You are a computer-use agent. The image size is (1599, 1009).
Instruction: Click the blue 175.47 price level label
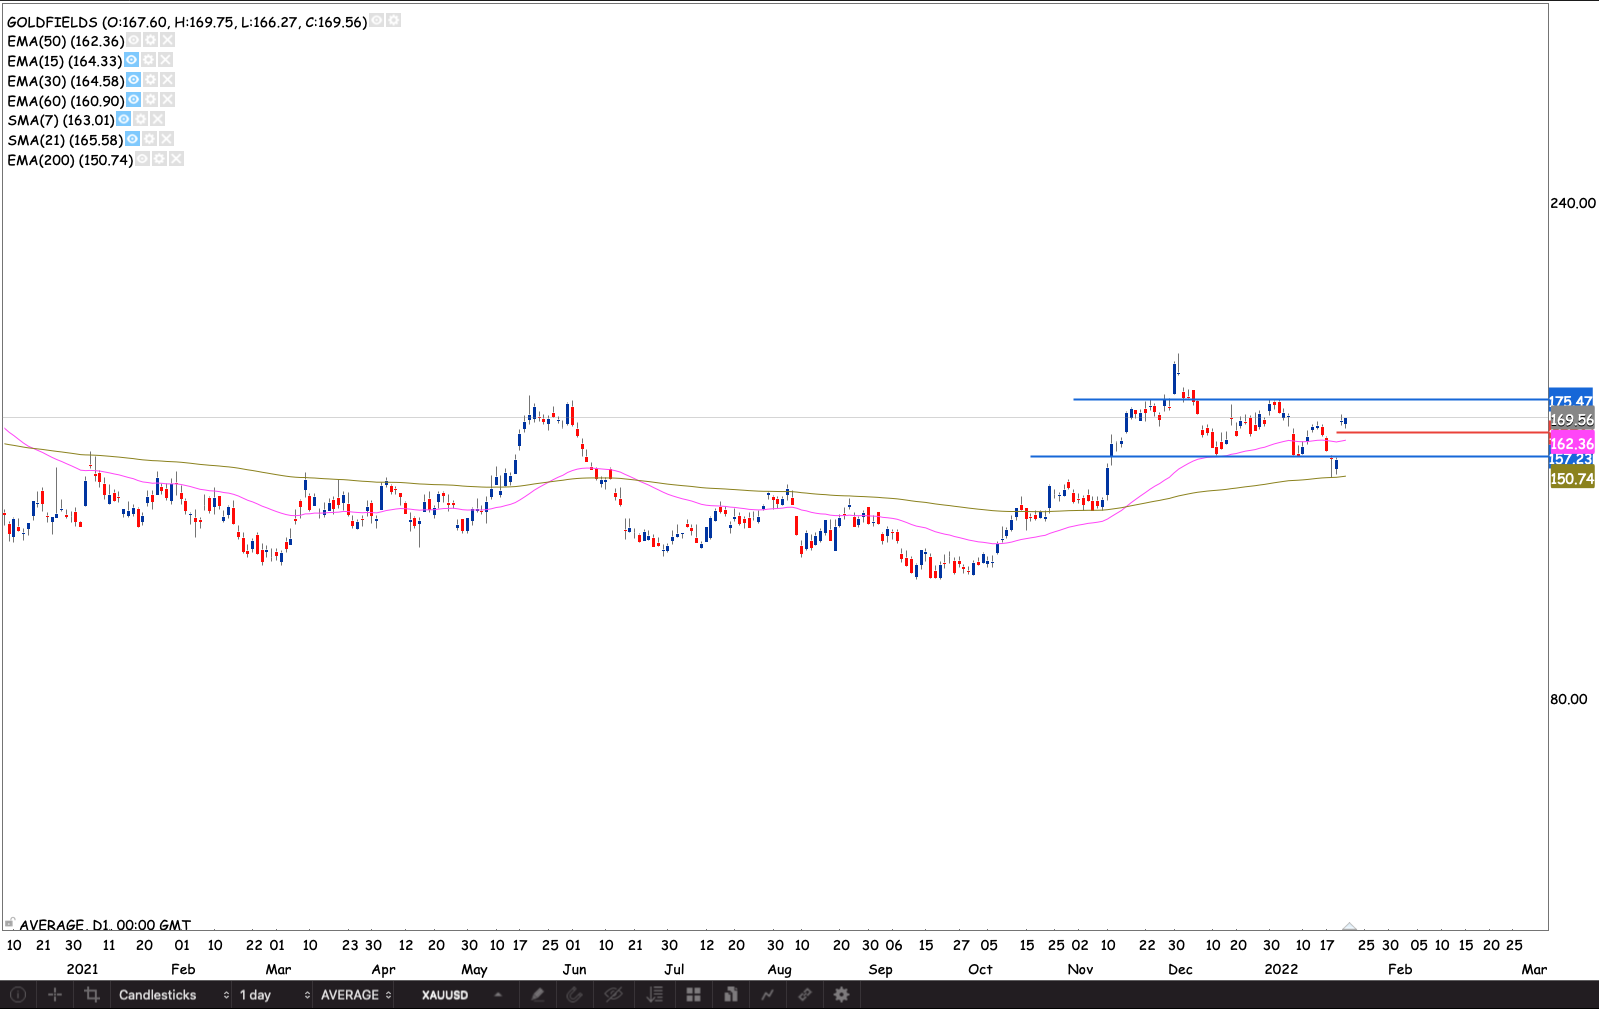pyautogui.click(x=1570, y=399)
